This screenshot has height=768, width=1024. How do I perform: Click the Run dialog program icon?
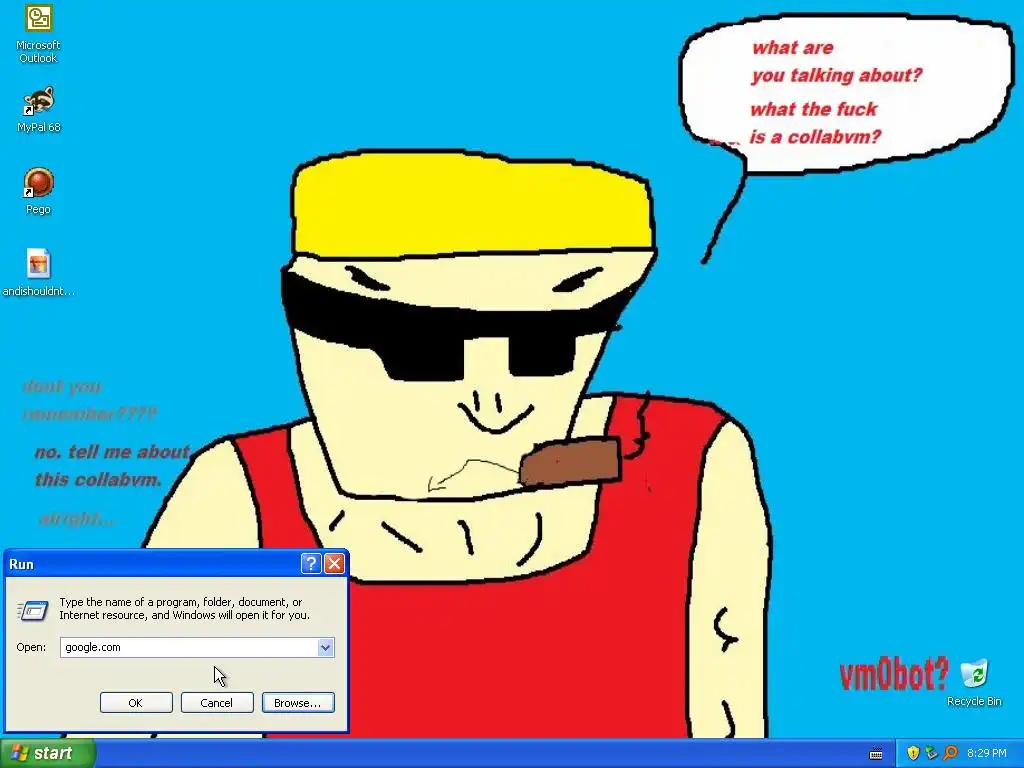(33, 611)
